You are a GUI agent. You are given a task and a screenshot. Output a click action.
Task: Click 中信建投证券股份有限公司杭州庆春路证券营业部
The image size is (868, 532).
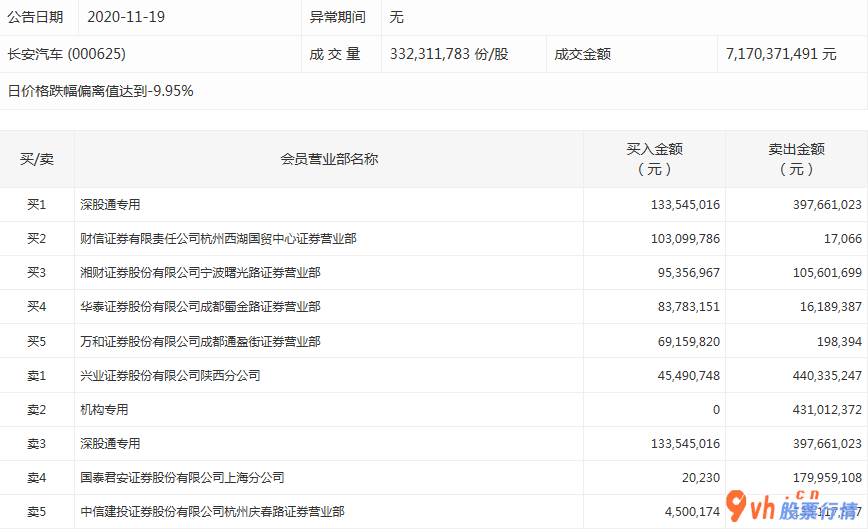[x=212, y=512]
